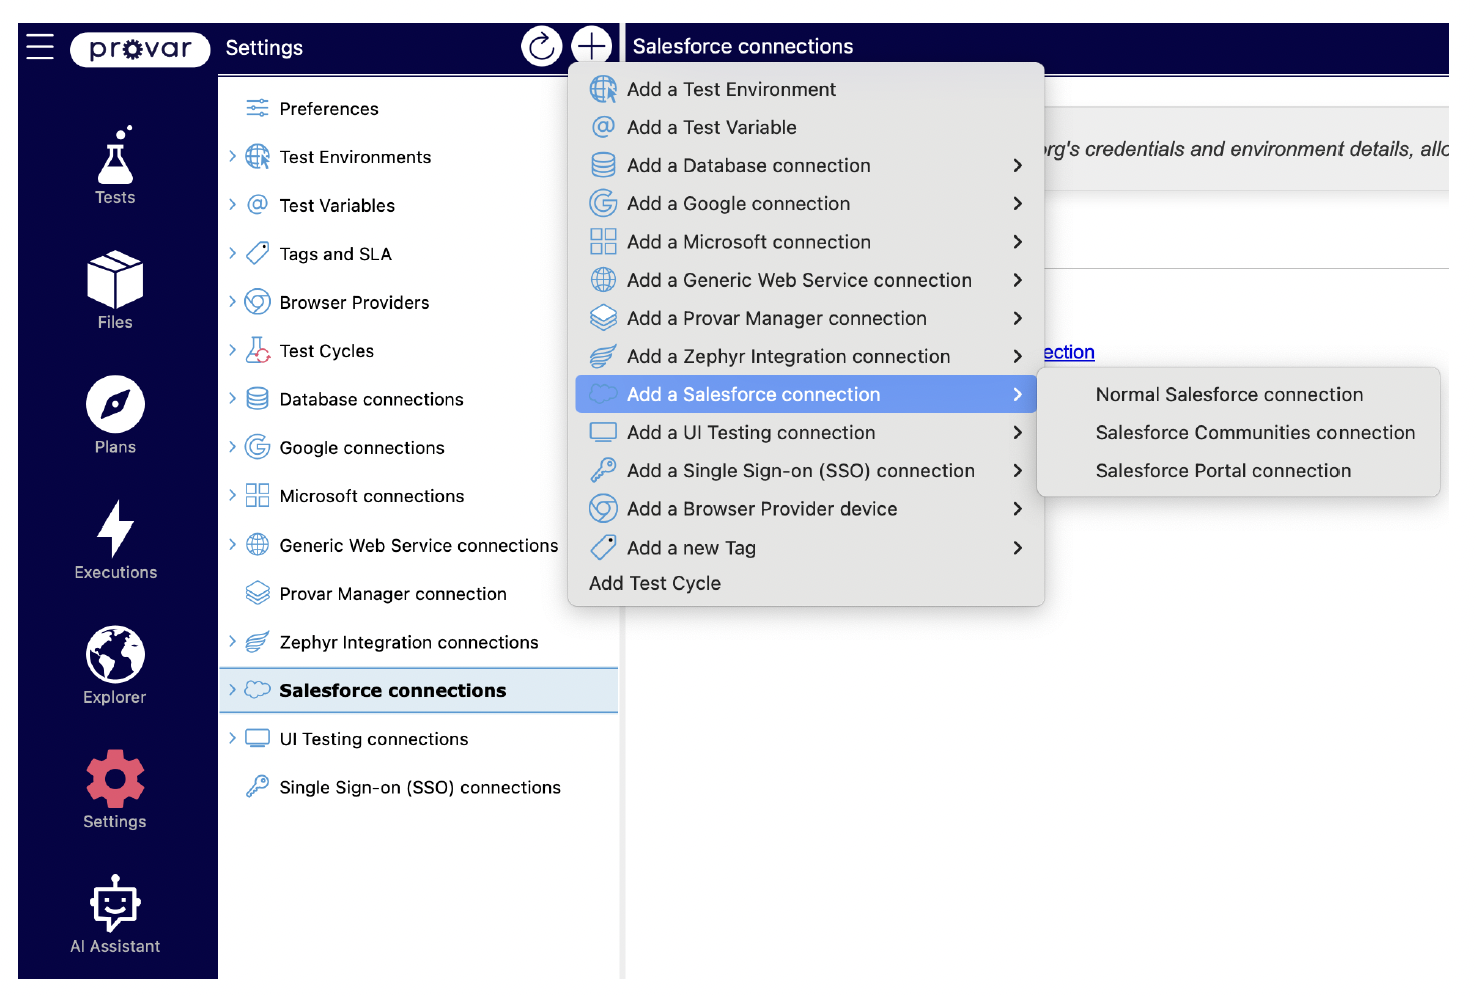Viewport: 1476px width, 996px height.
Task: Click the plus add icon
Action: [x=592, y=46]
